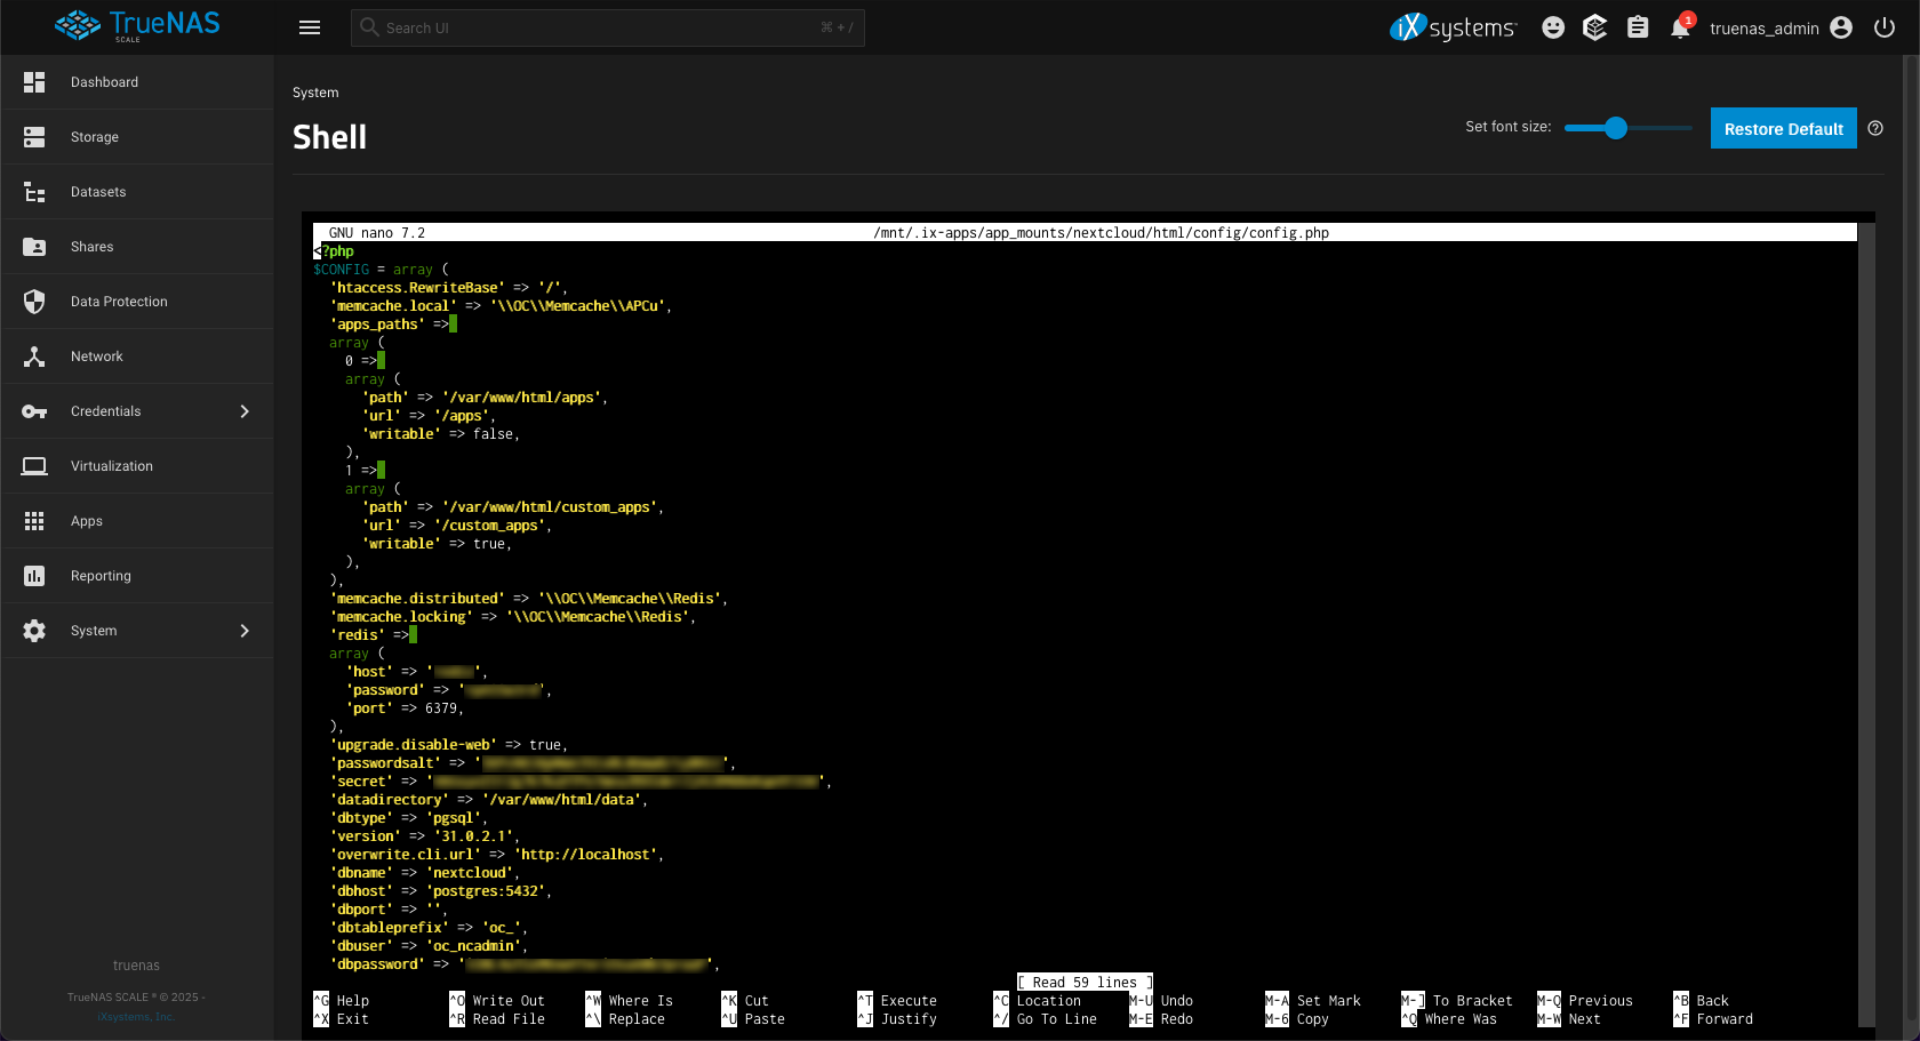Open the alerts bell notifications
The height and width of the screenshot is (1041, 1920).
point(1680,28)
